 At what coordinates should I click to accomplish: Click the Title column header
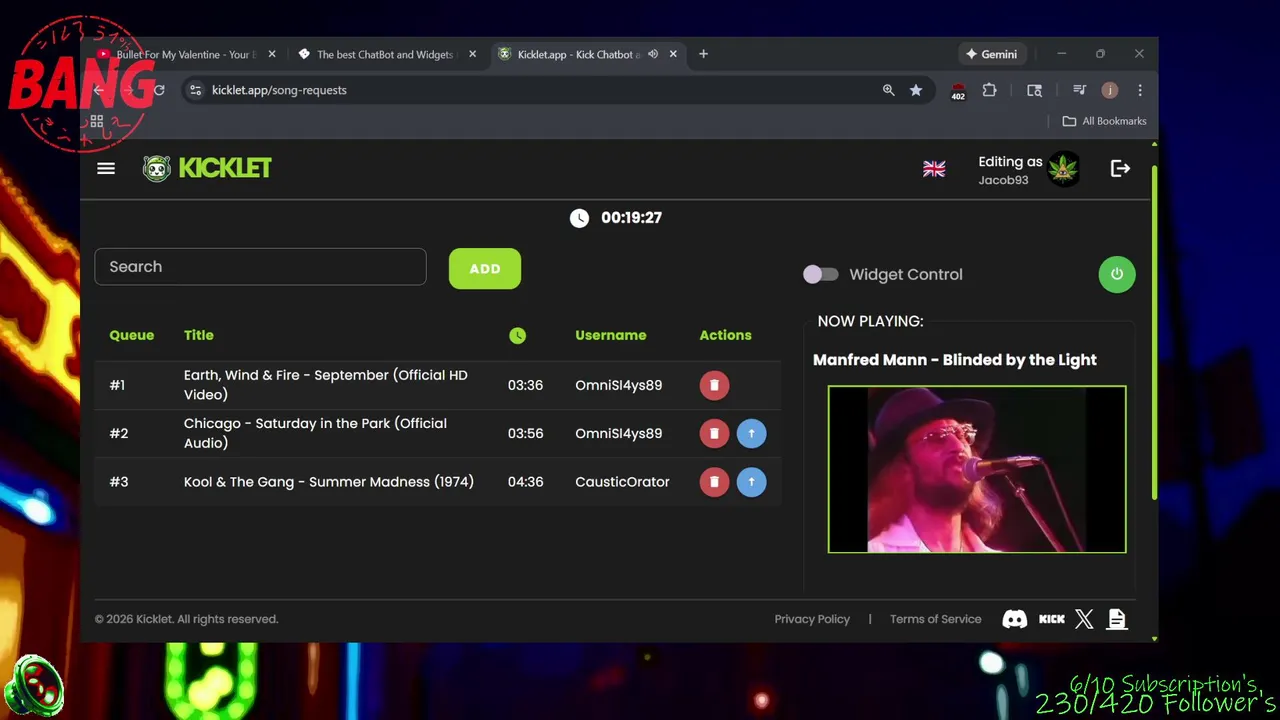point(198,335)
